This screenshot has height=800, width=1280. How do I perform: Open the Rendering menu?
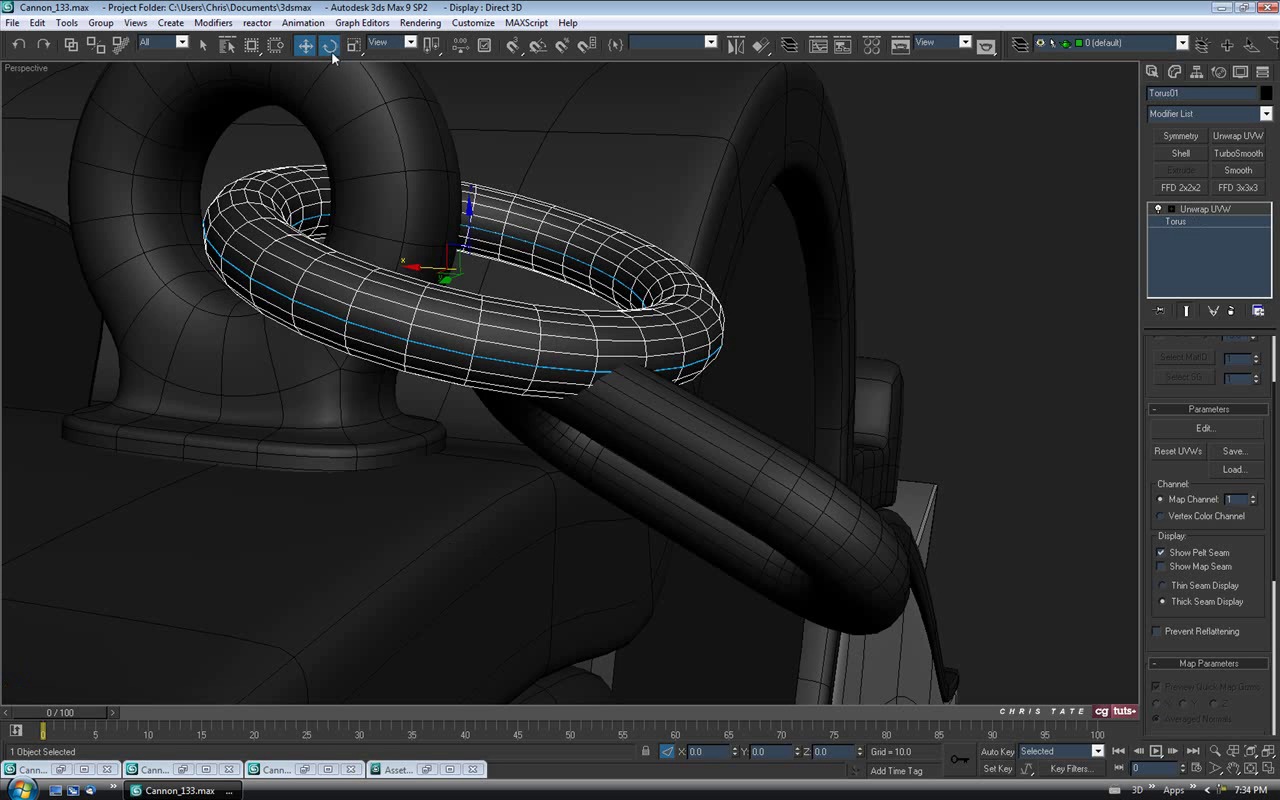pyautogui.click(x=420, y=23)
